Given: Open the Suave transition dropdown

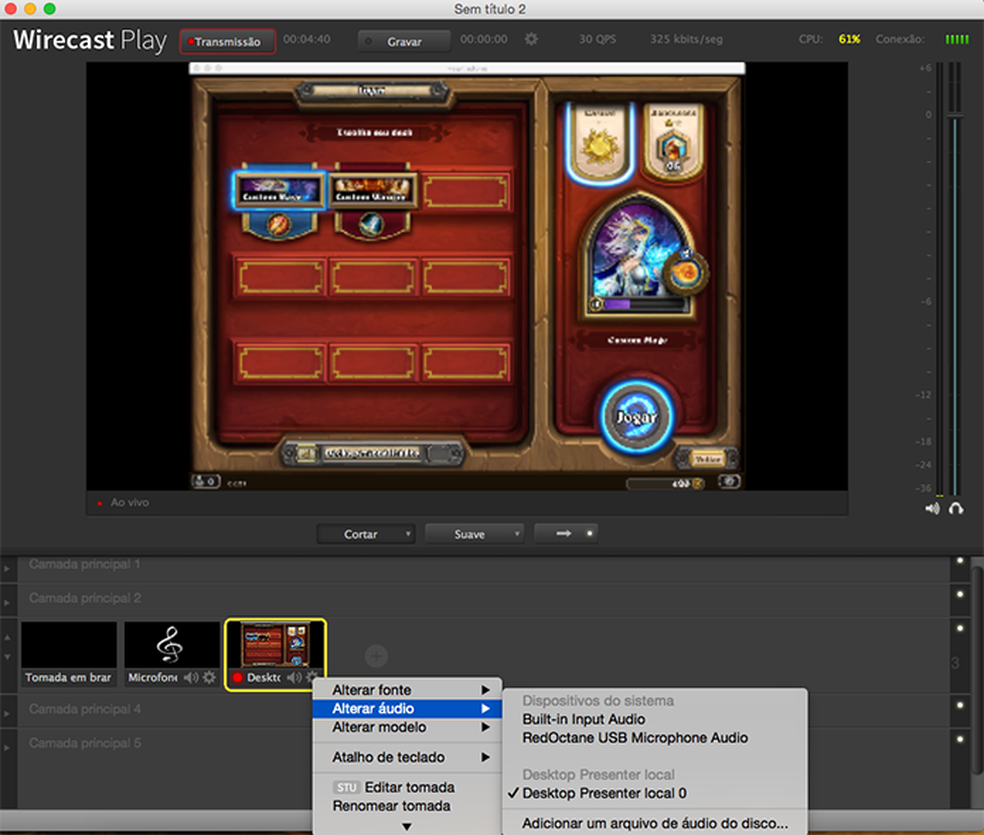Looking at the screenshot, I should coord(474,534).
